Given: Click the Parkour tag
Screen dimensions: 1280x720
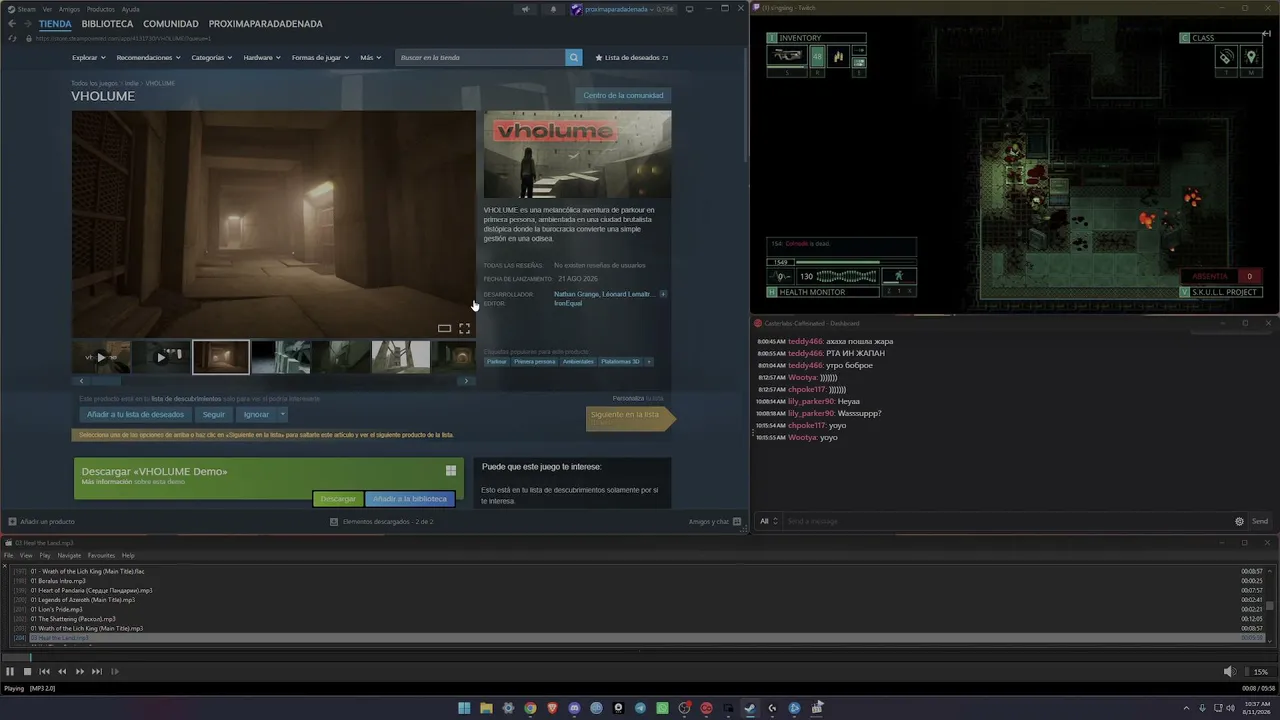Looking at the screenshot, I should 497,361.
